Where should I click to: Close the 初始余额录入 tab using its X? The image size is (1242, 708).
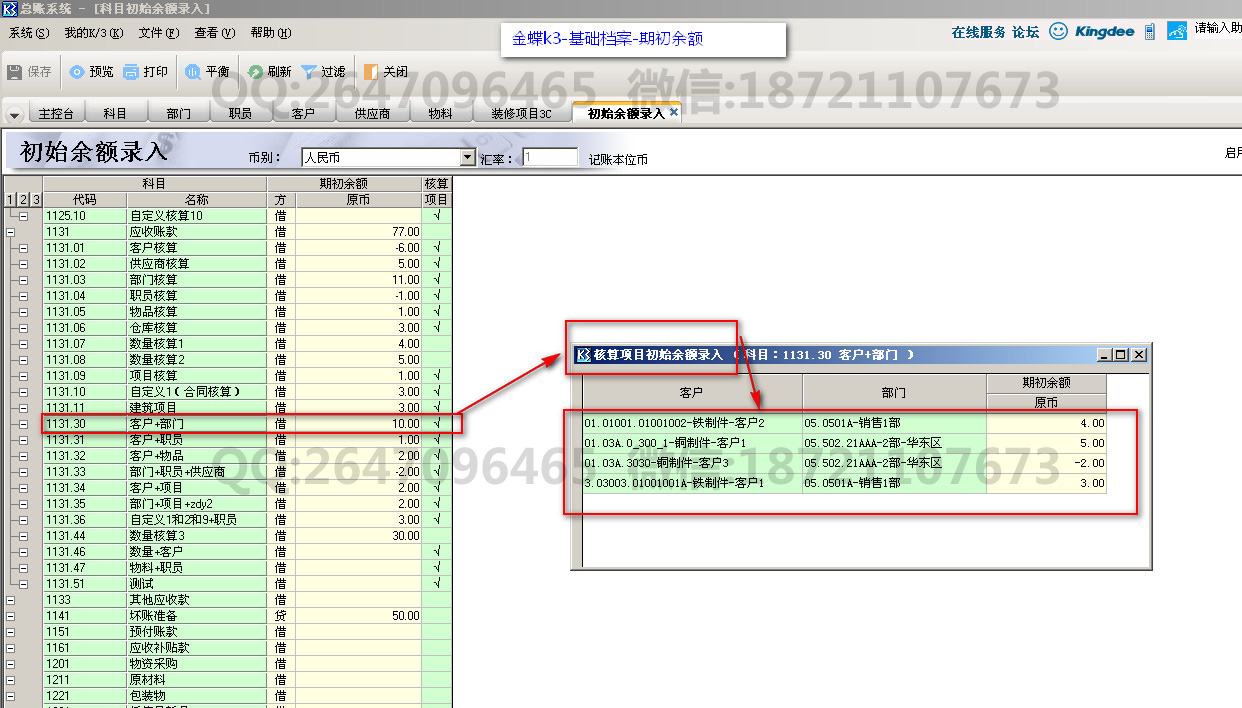674,113
